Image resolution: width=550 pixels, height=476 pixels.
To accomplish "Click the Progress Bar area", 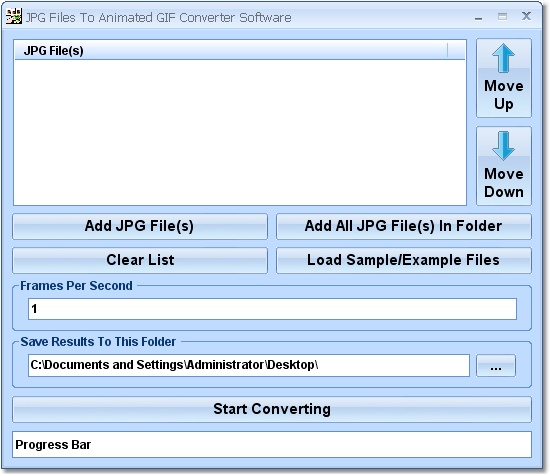I will tap(272, 444).
